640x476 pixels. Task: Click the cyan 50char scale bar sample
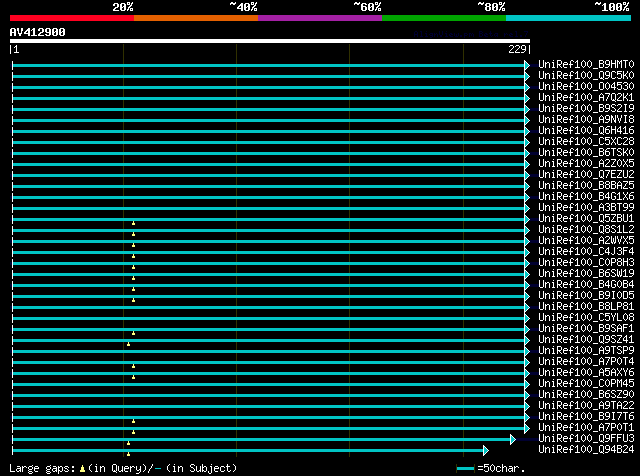[x=465, y=469]
